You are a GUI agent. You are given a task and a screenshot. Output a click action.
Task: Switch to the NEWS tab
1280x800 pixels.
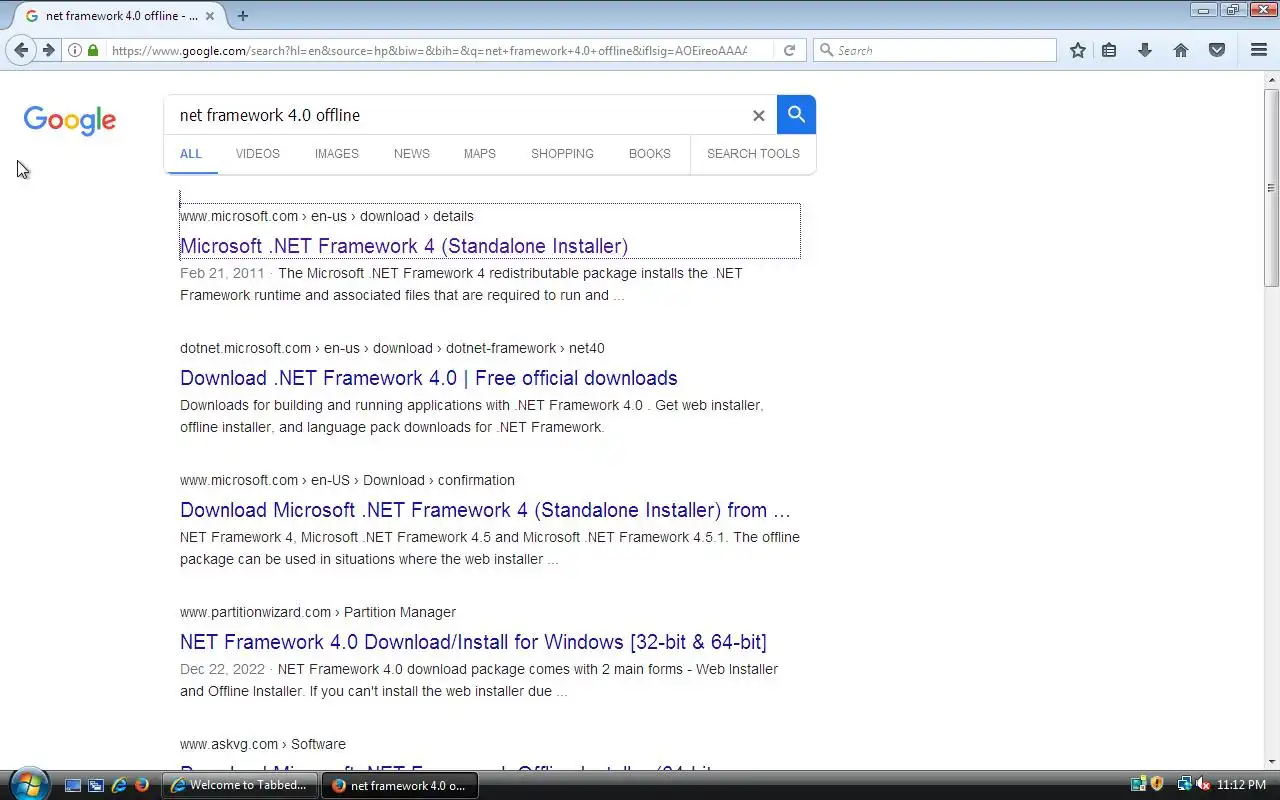[x=412, y=154]
